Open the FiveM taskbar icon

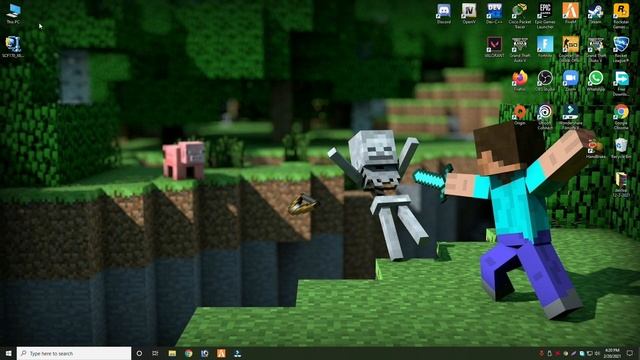pos(221,353)
